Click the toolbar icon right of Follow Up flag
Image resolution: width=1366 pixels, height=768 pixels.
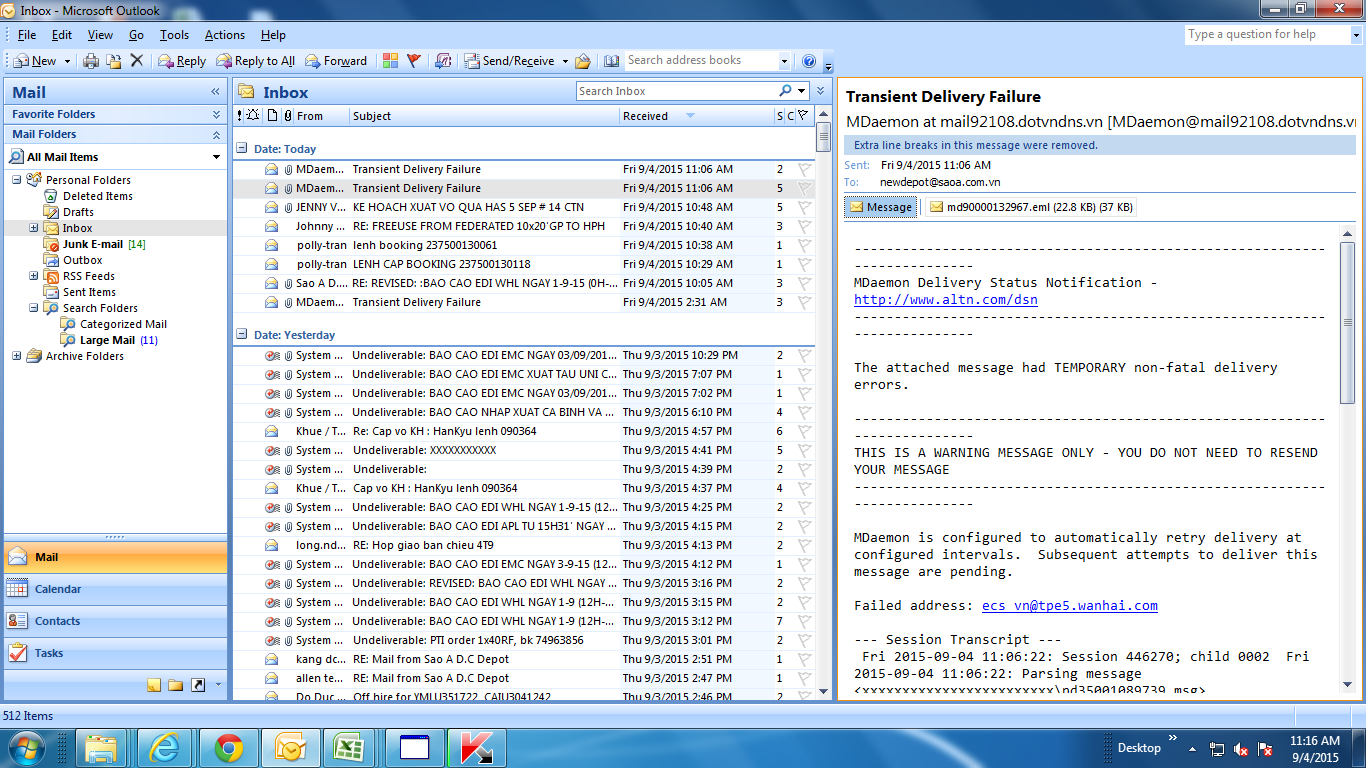[x=443, y=61]
